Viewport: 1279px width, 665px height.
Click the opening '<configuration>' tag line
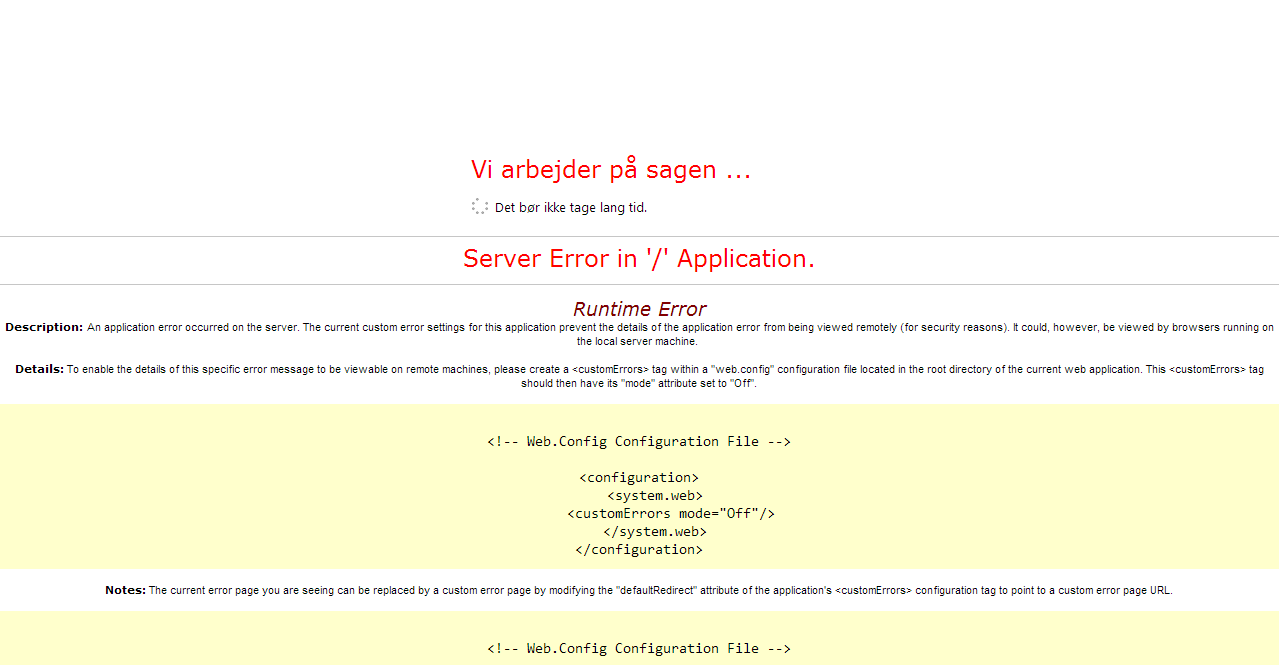tap(639, 477)
